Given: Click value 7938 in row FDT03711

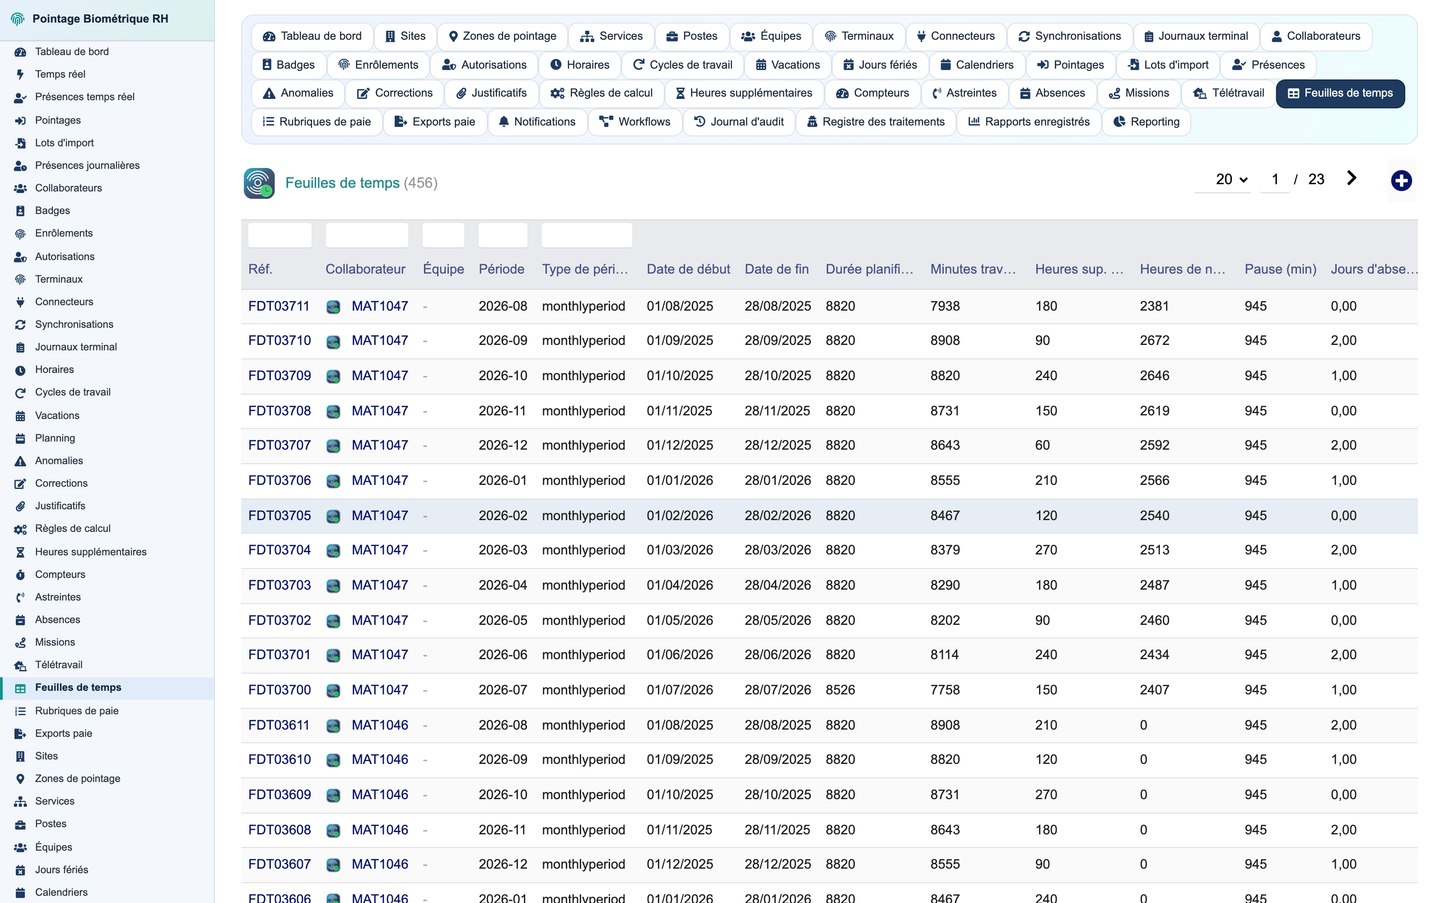Looking at the screenshot, I should 945,306.
